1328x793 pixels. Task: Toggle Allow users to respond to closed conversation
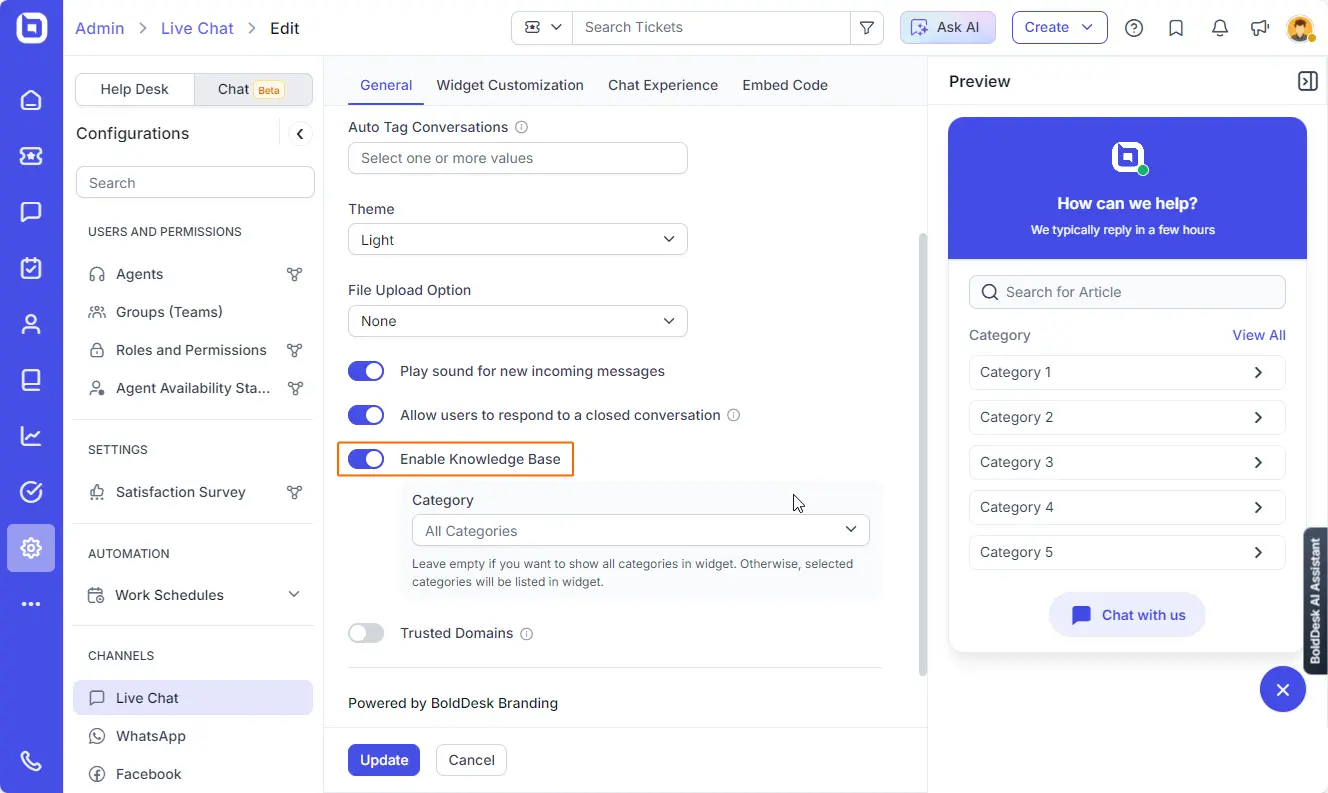[x=366, y=415]
